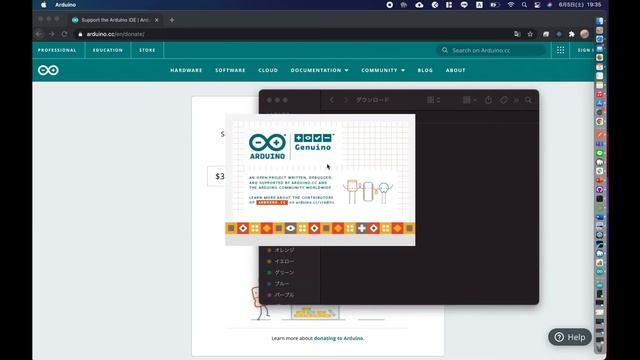
Task: Open the HARDWARE menu item
Action: [186, 70]
